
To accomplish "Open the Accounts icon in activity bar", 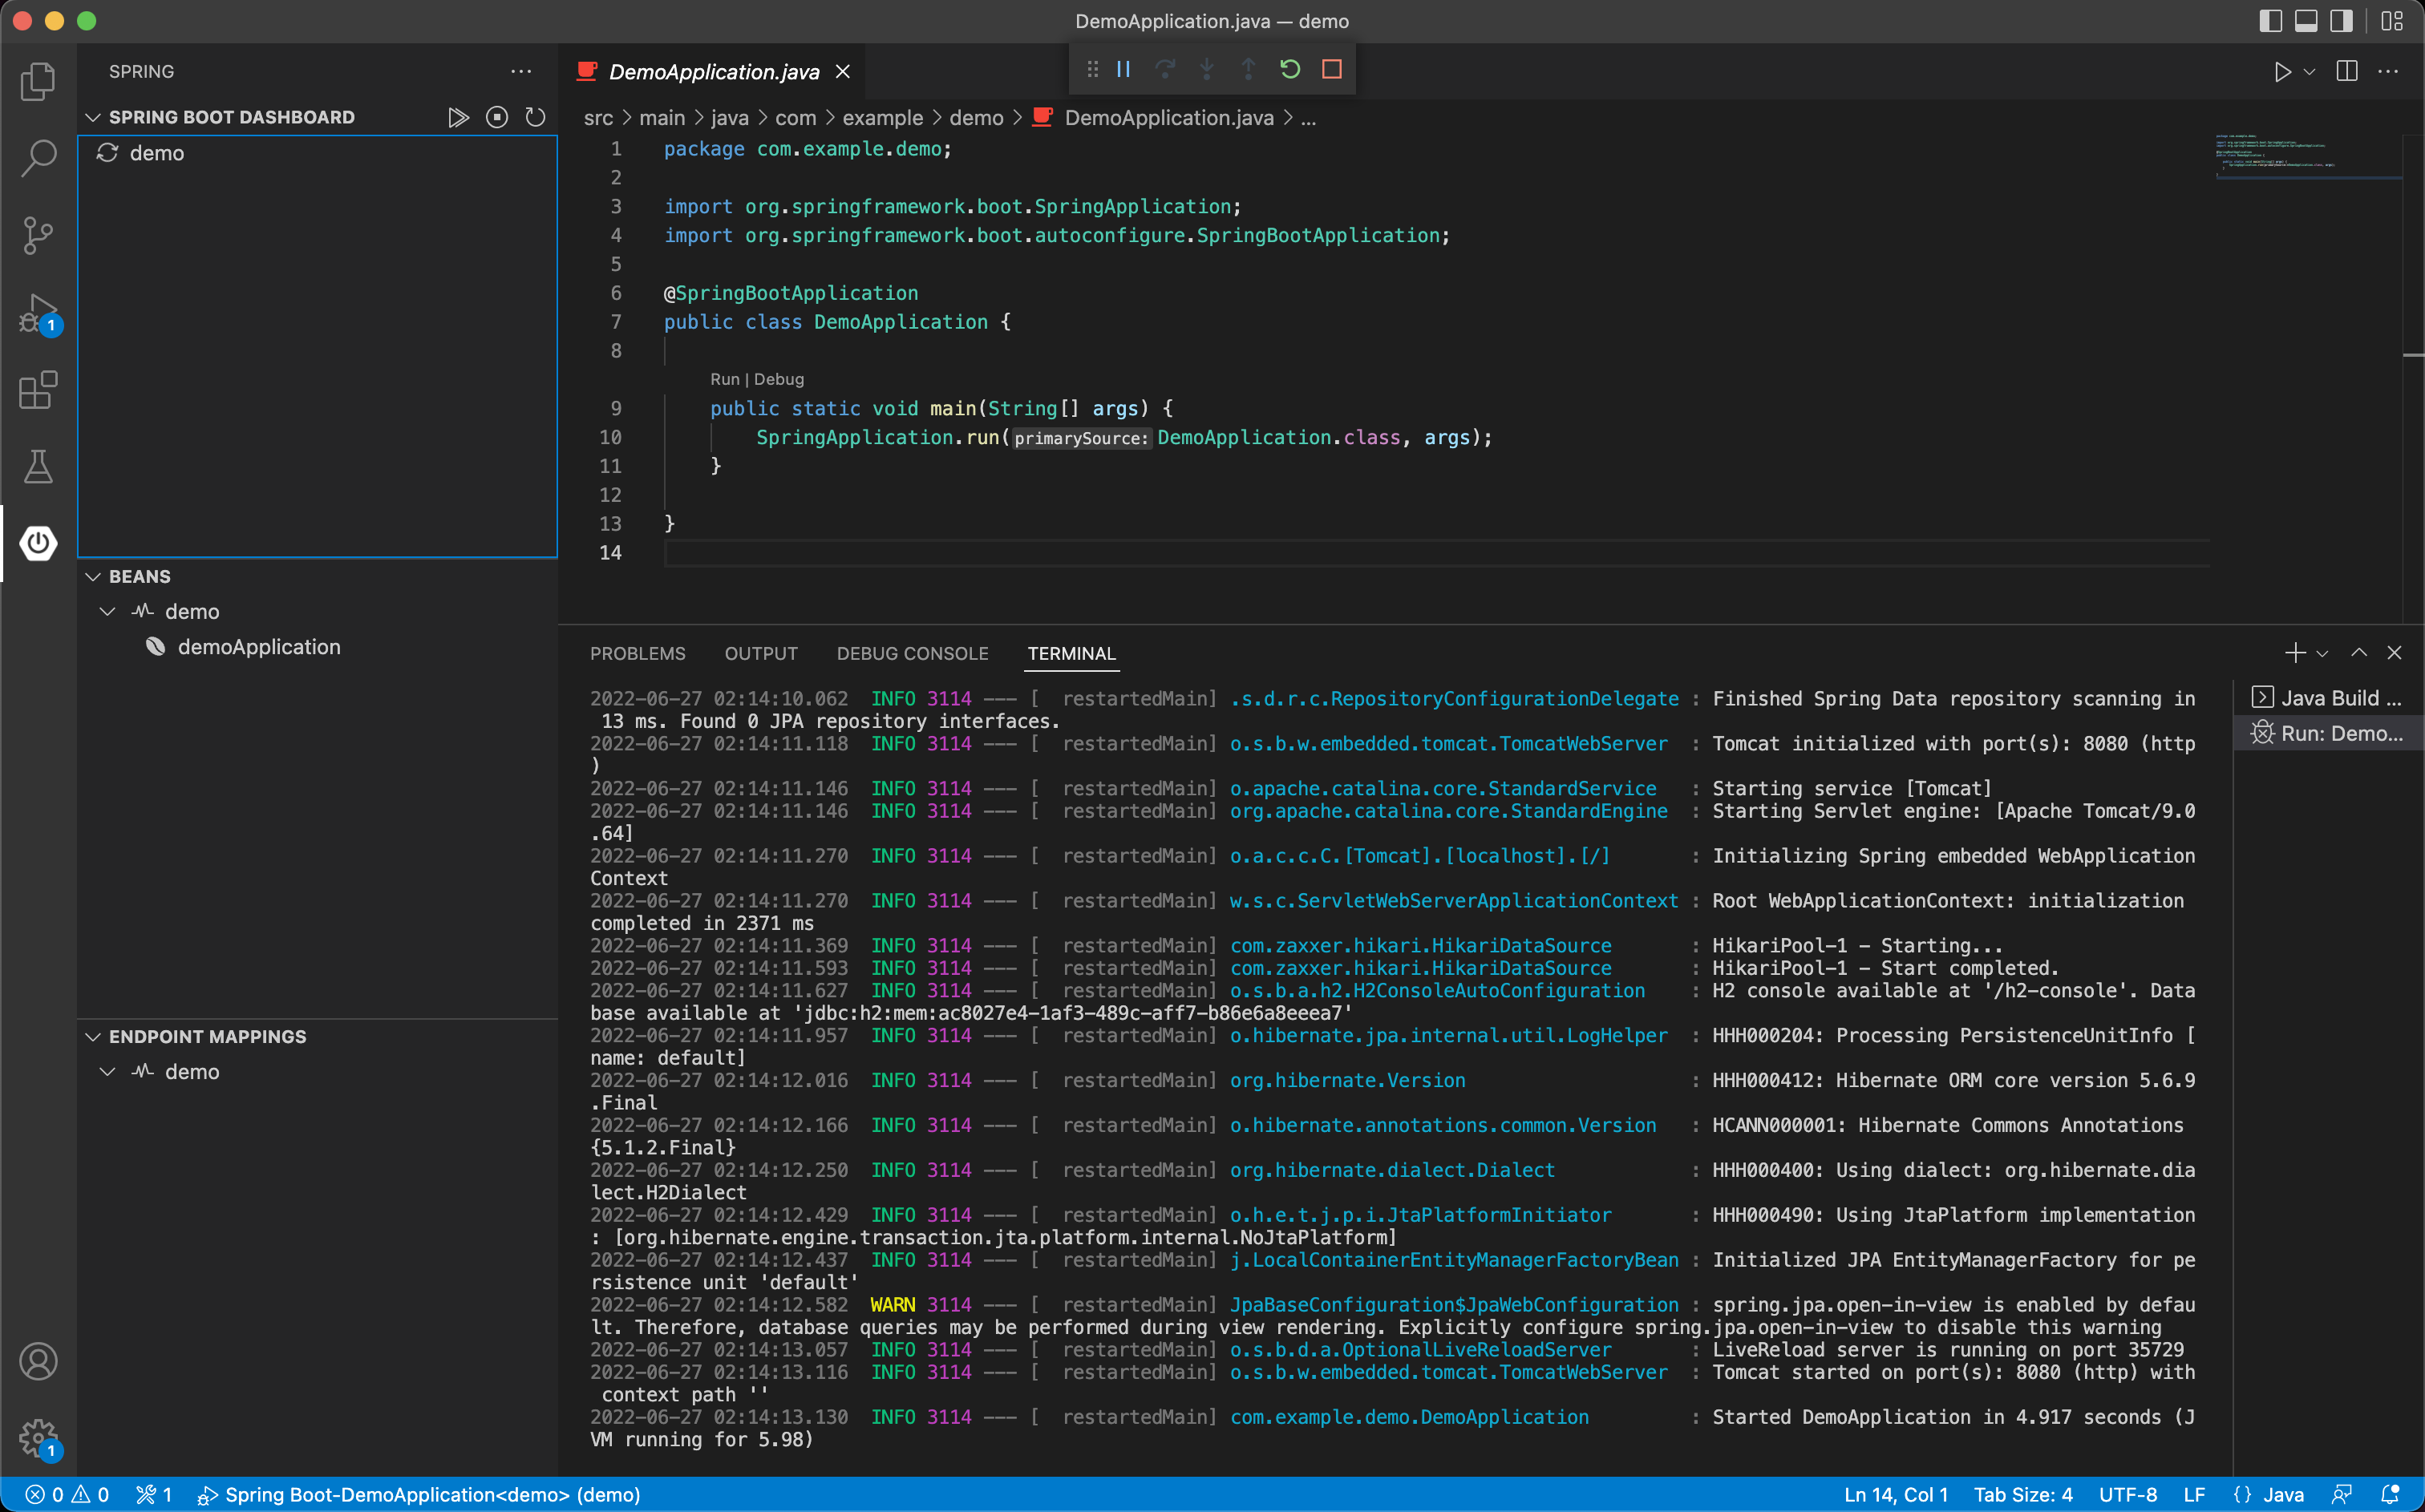I will point(38,1362).
